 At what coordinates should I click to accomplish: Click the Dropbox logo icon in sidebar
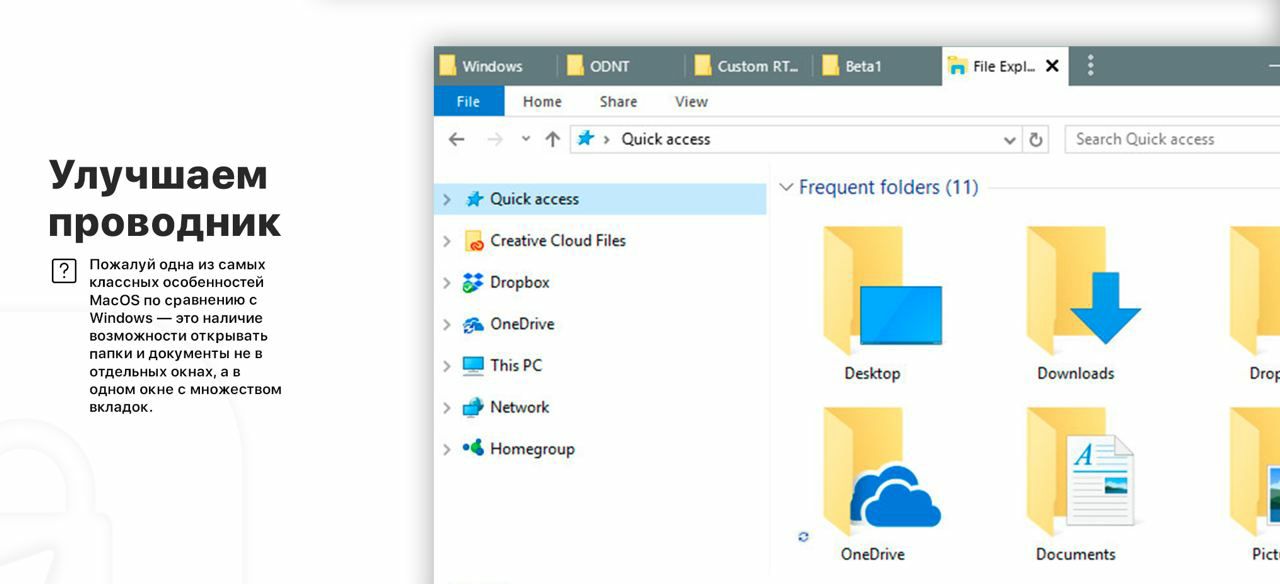point(473,283)
